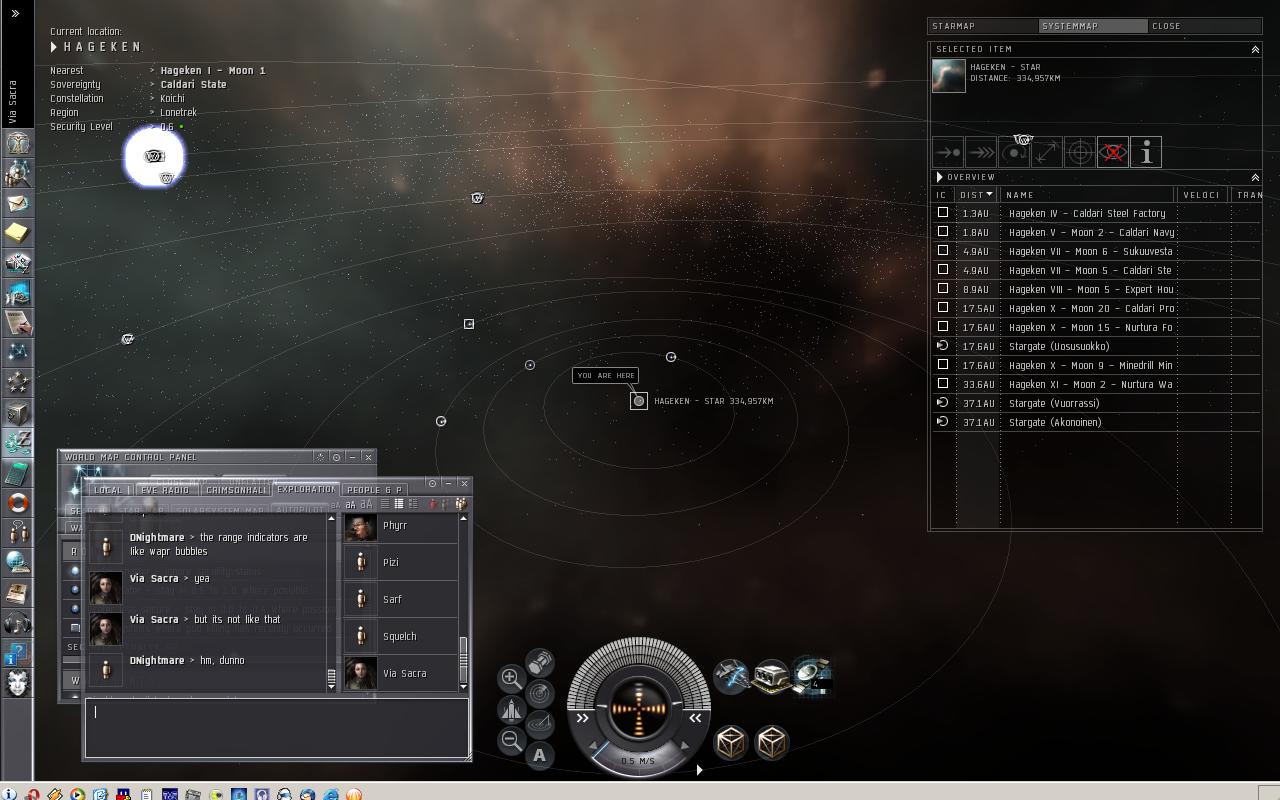Select Stargate (Vuorrassi) in overview
The image size is (1280, 800).
click(x=1095, y=403)
